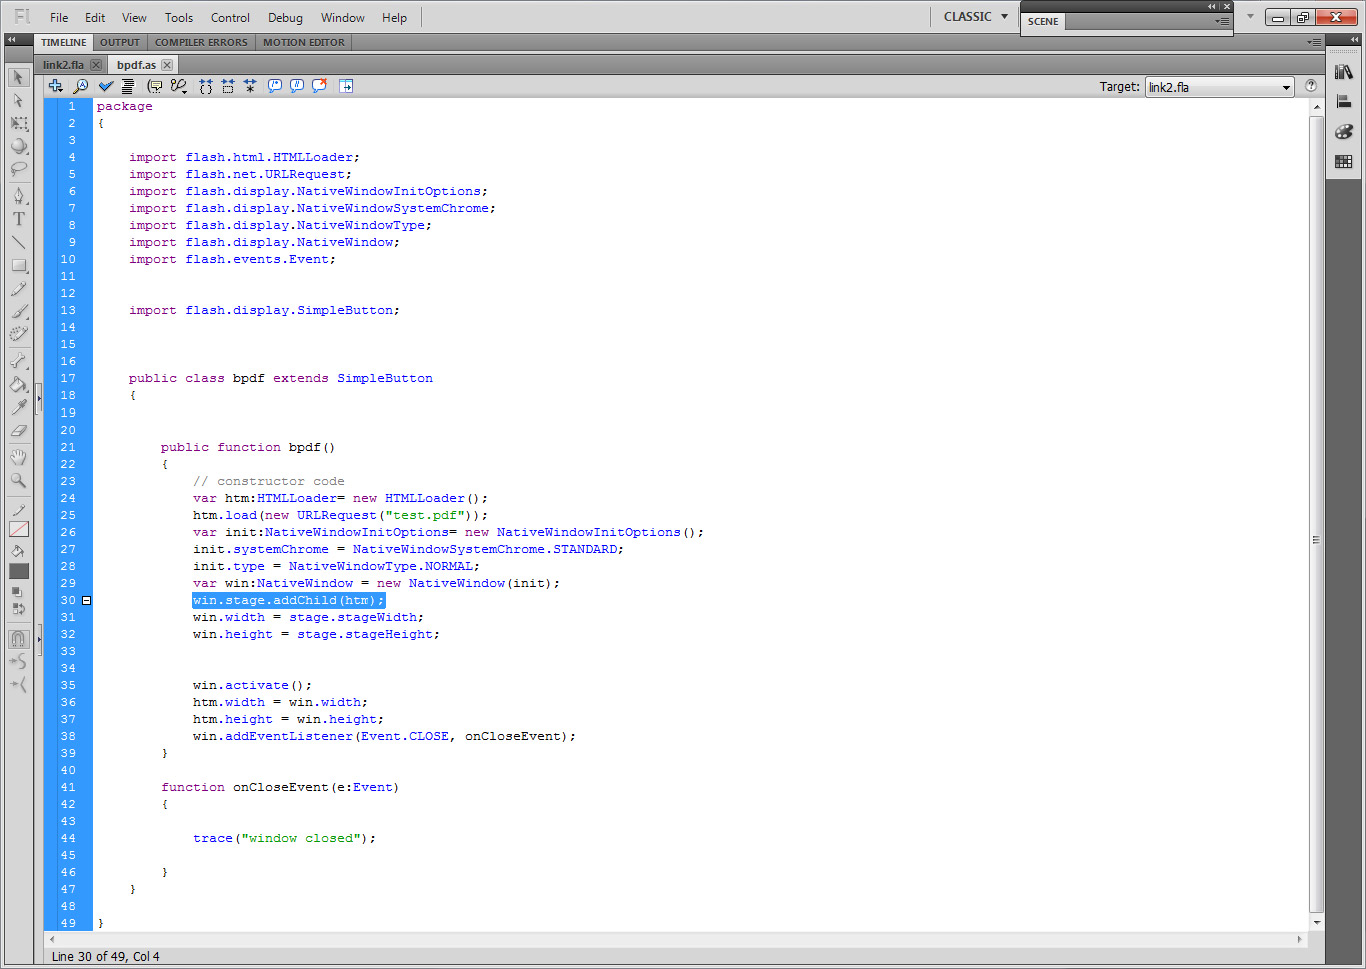This screenshot has height=969, width=1366.
Task: Open the Color palette panel icon
Action: tap(1344, 132)
